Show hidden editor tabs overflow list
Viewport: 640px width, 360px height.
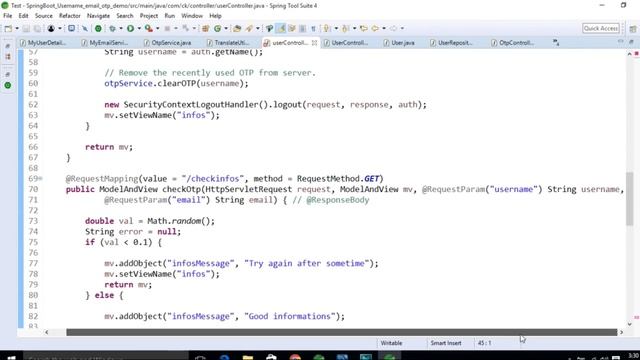[x=556, y=42]
